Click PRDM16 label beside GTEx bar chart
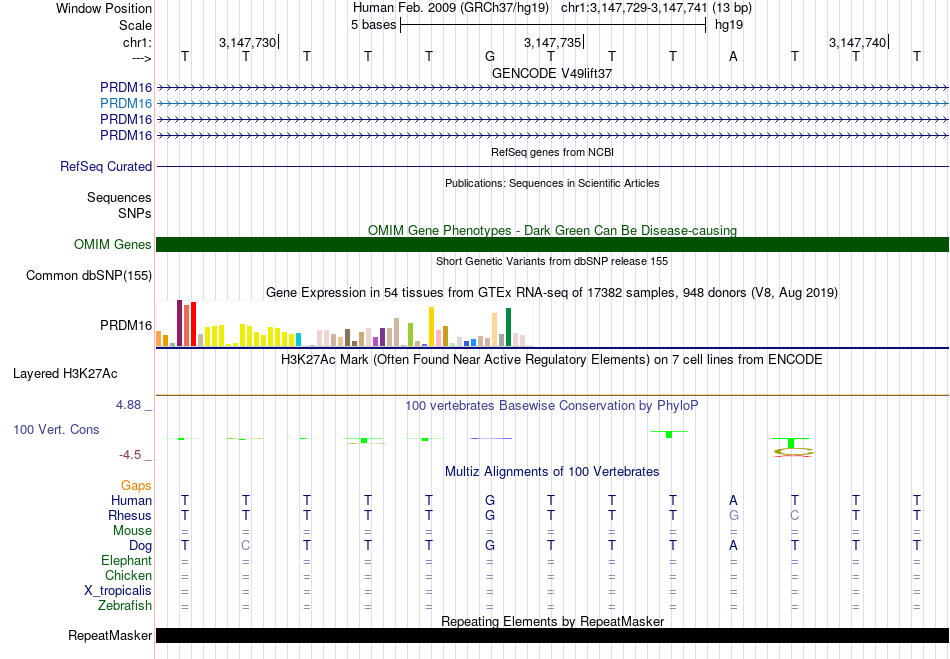The height and width of the screenshot is (659, 950). [x=126, y=326]
